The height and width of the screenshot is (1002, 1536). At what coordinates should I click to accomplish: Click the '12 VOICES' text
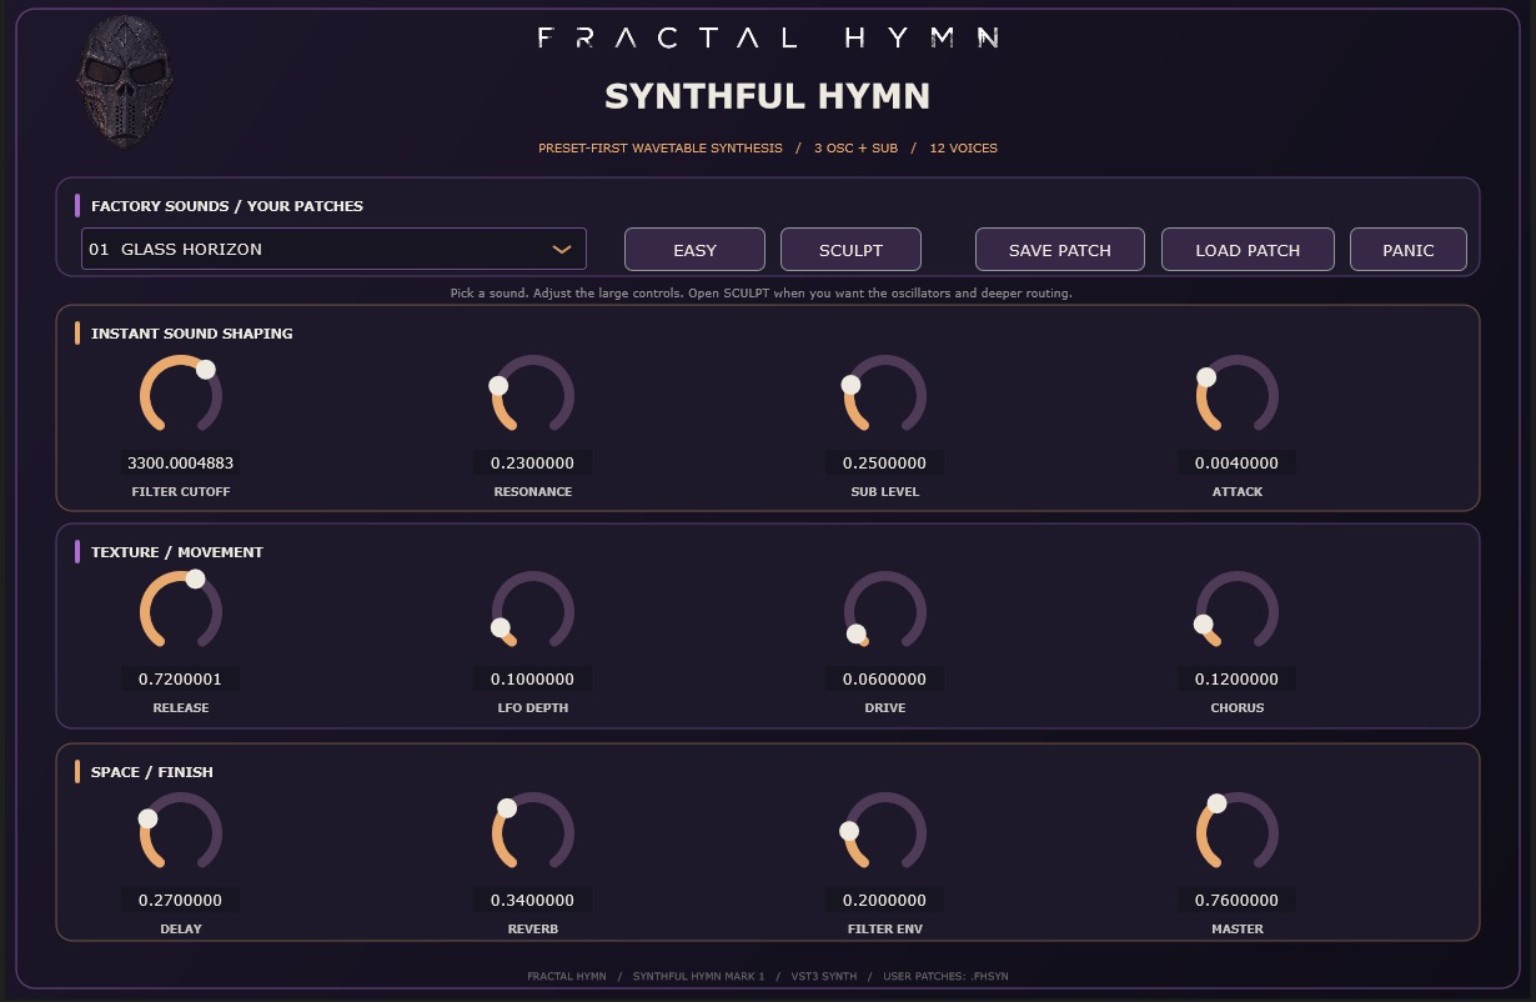(963, 148)
